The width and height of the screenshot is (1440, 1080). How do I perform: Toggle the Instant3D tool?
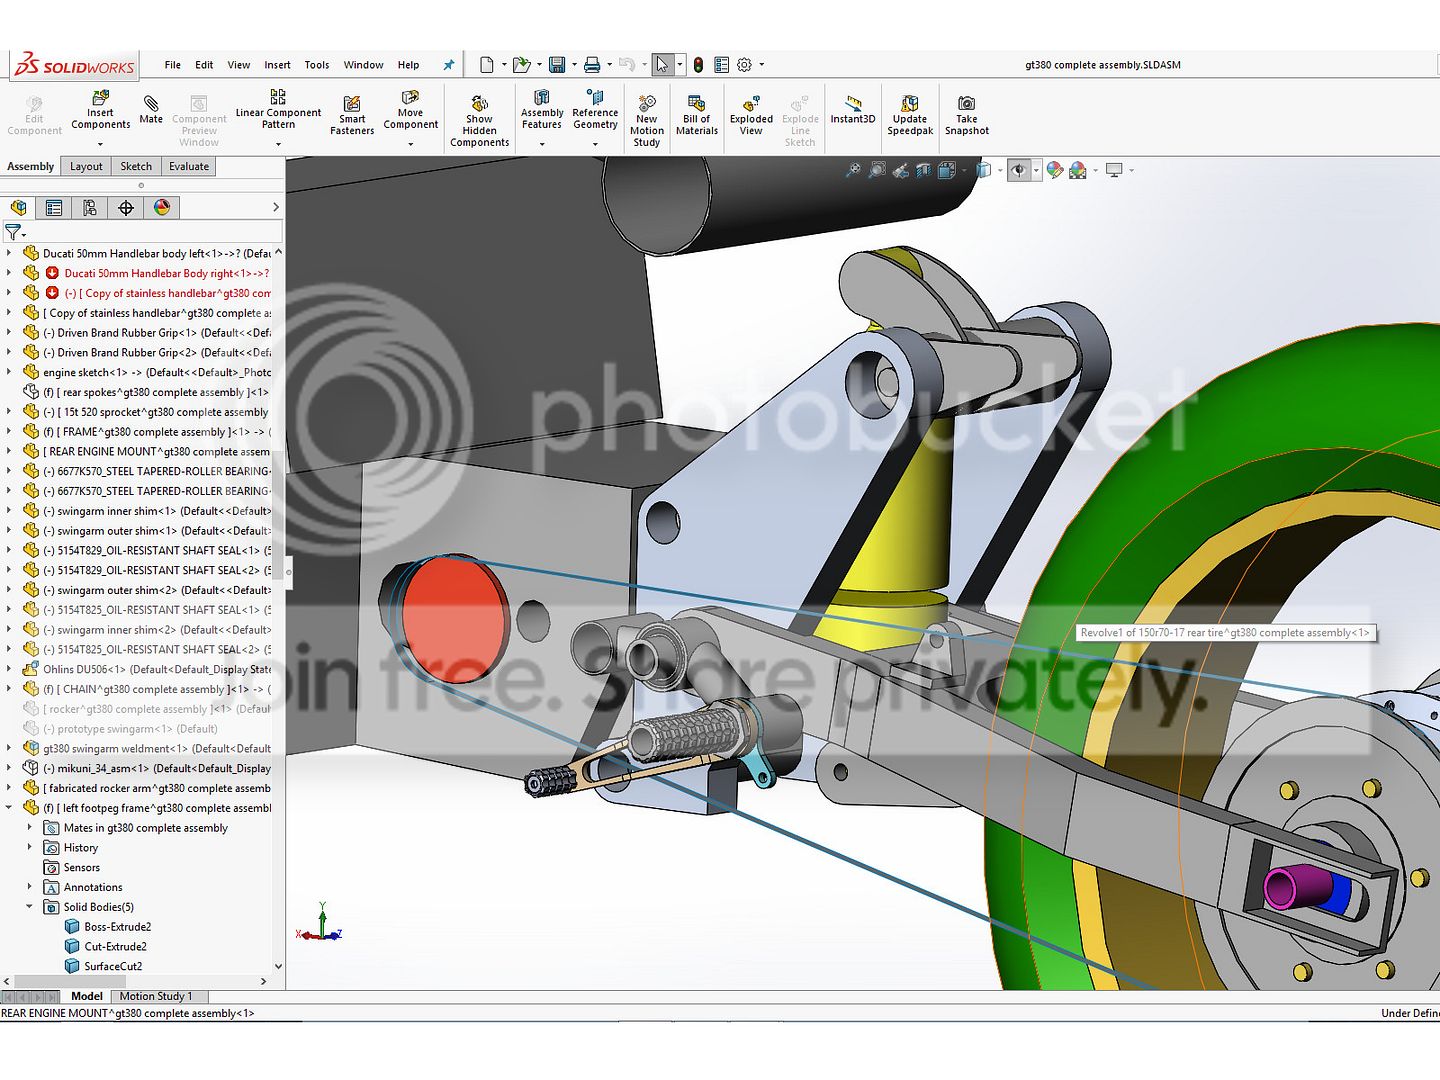click(x=853, y=110)
